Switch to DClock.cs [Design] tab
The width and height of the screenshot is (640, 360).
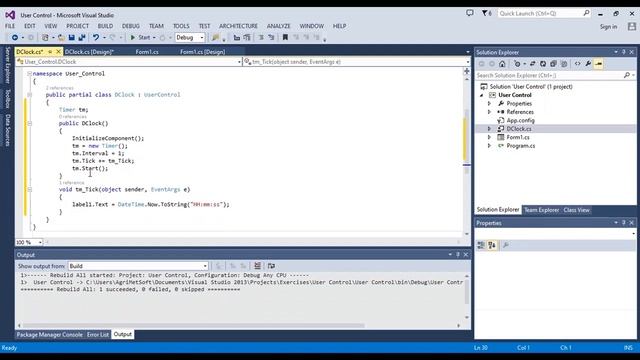point(89,52)
